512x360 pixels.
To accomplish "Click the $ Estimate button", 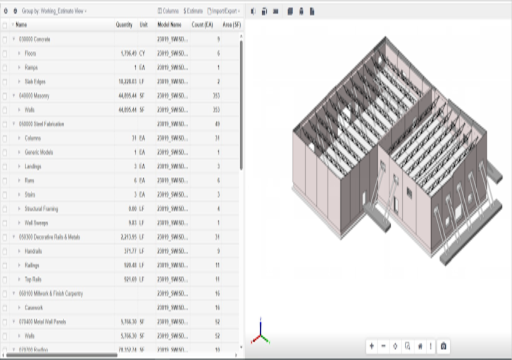I will click(193, 11).
